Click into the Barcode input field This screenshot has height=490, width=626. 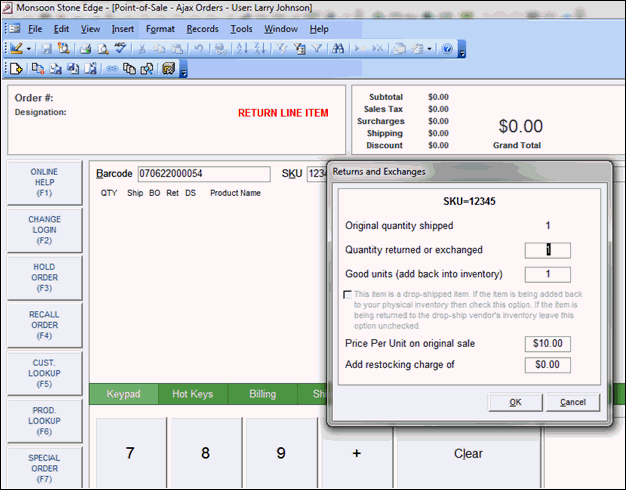click(204, 174)
